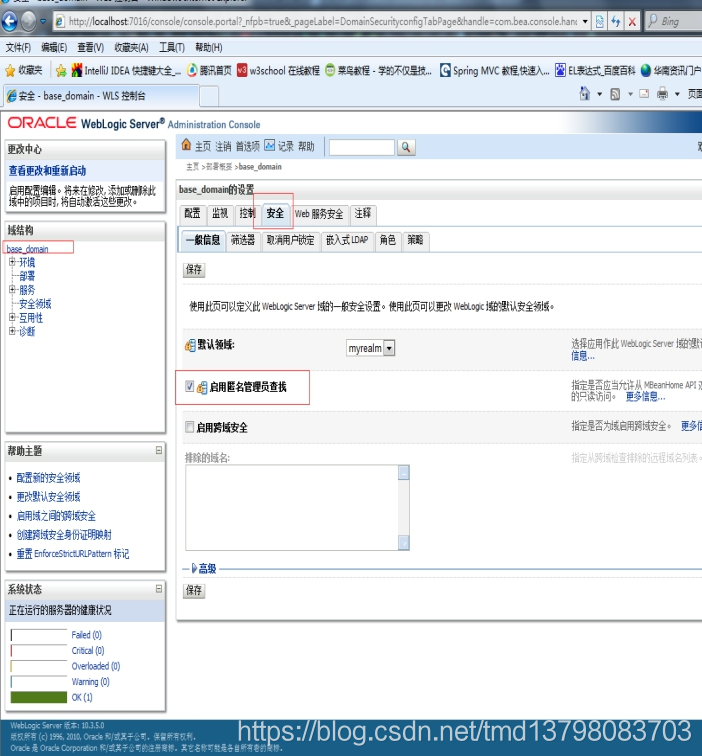702x756 pixels.
Task: Click the 收藏夹 favorites star button
Action: tap(24, 70)
